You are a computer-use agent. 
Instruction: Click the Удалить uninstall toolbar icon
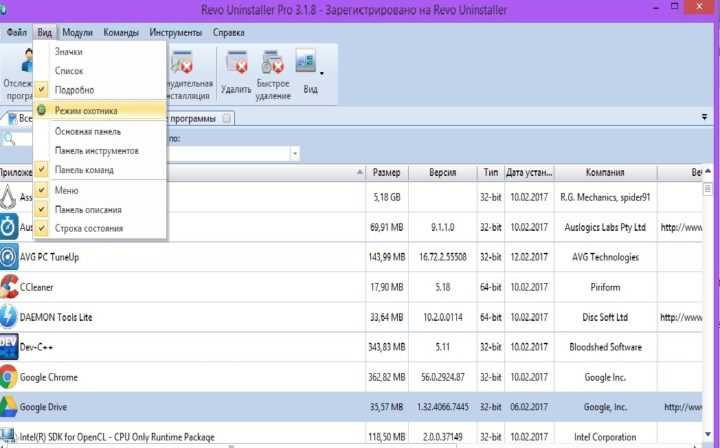pos(237,62)
